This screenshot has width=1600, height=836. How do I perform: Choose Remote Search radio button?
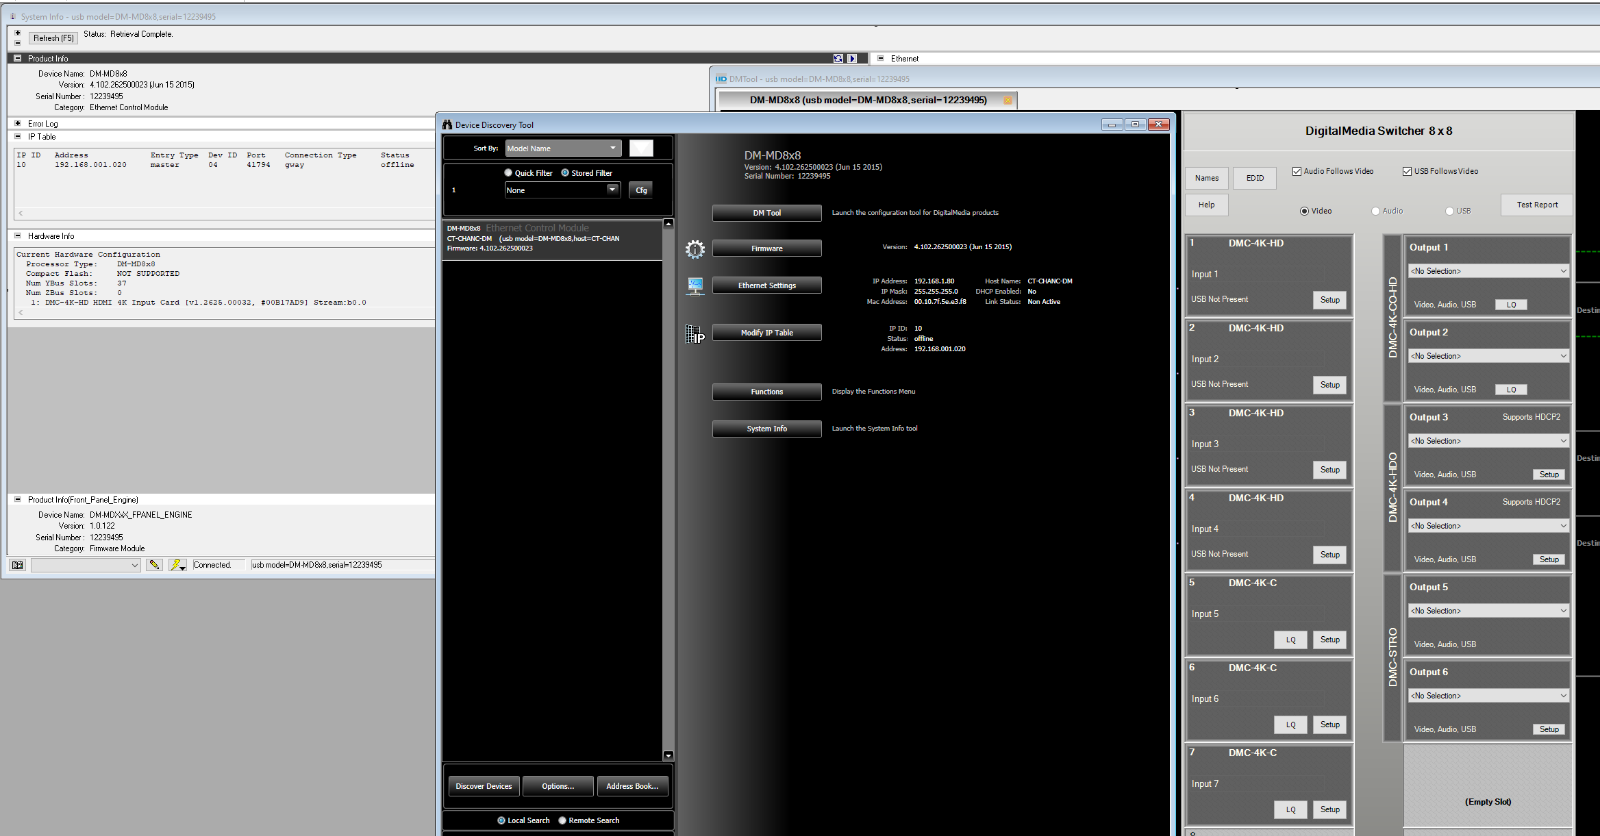pos(562,820)
